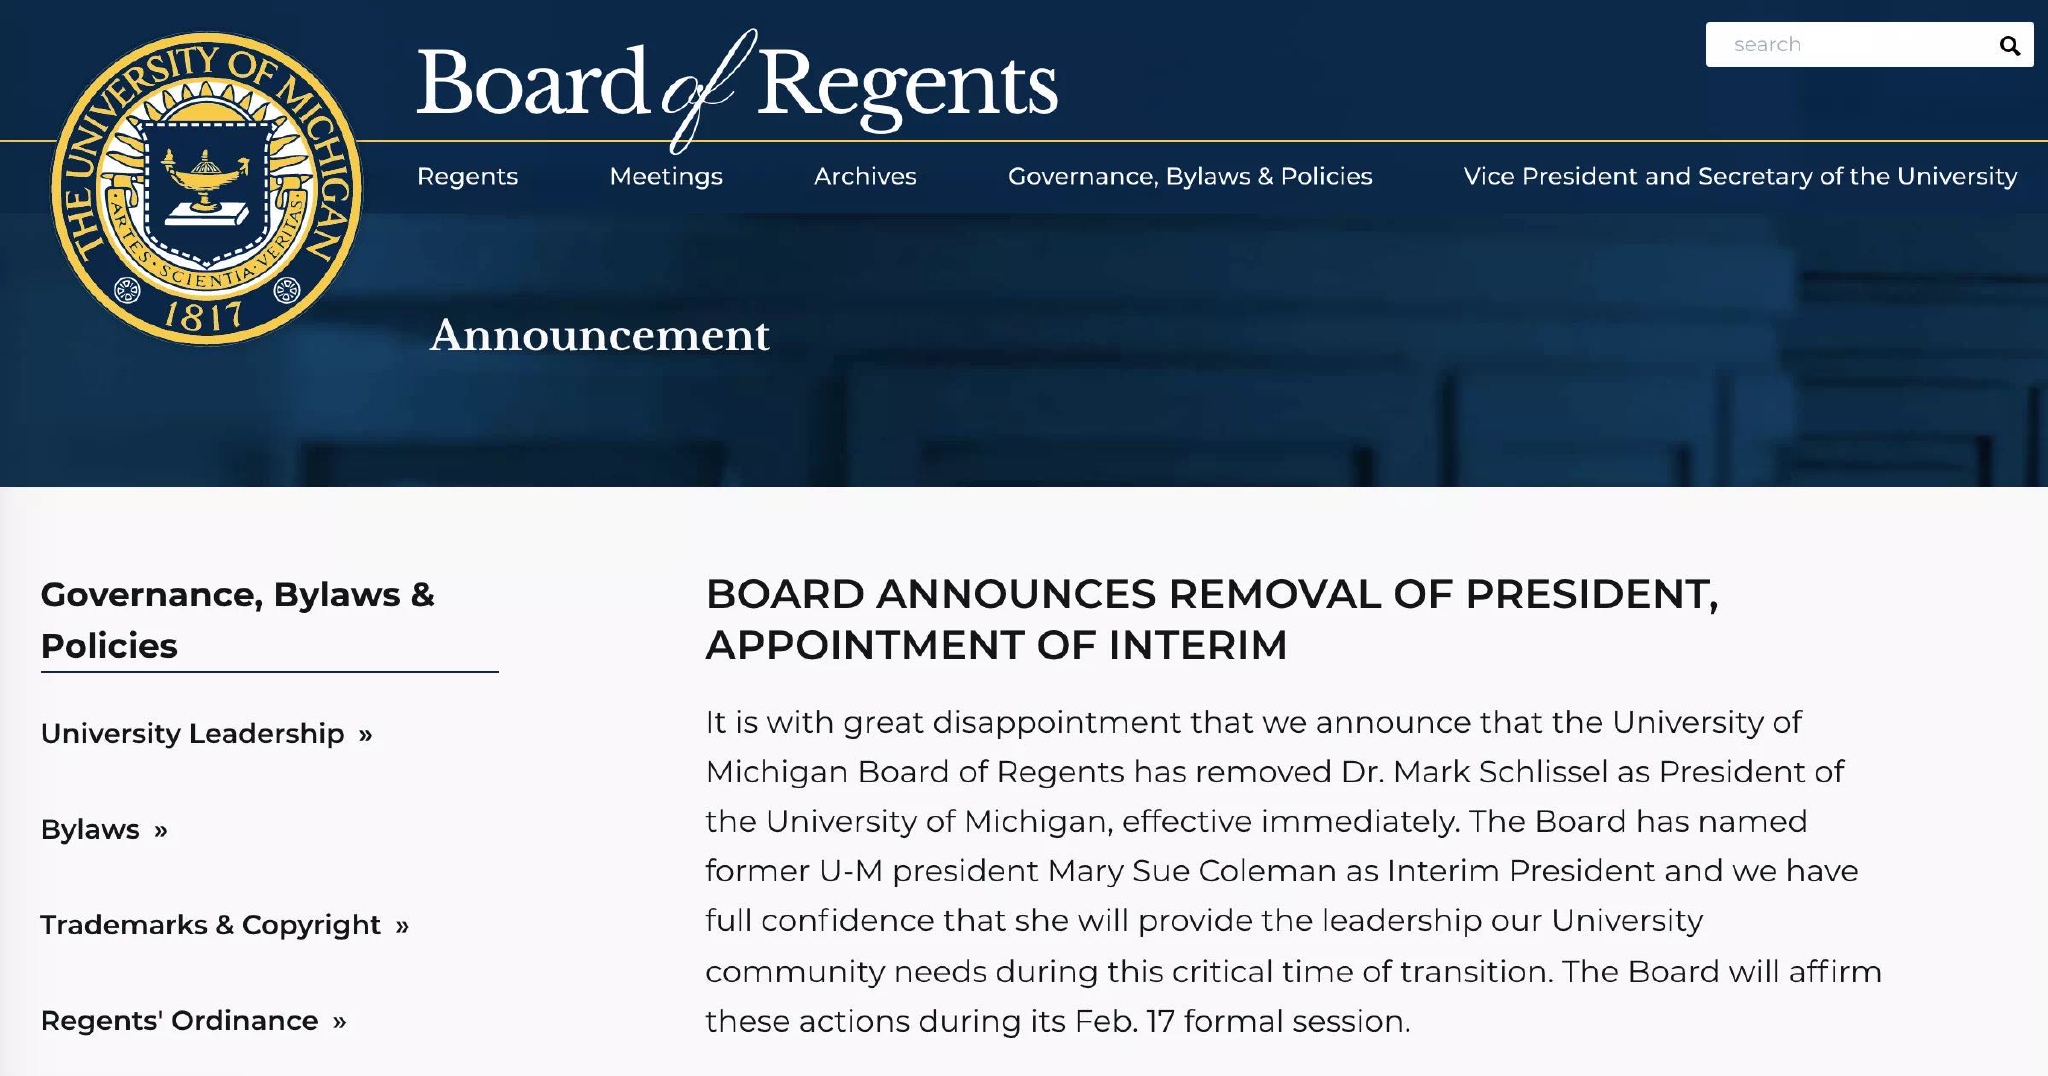Open the Bylaws sidebar link

click(90, 830)
